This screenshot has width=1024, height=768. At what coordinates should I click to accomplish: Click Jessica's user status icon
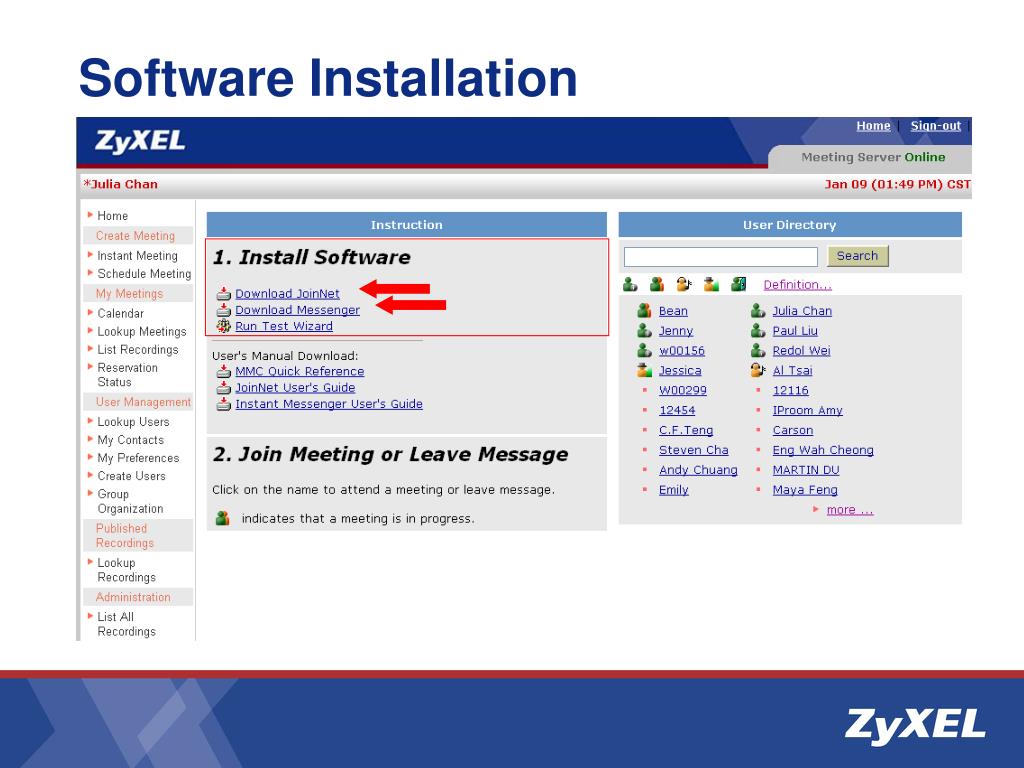point(645,370)
